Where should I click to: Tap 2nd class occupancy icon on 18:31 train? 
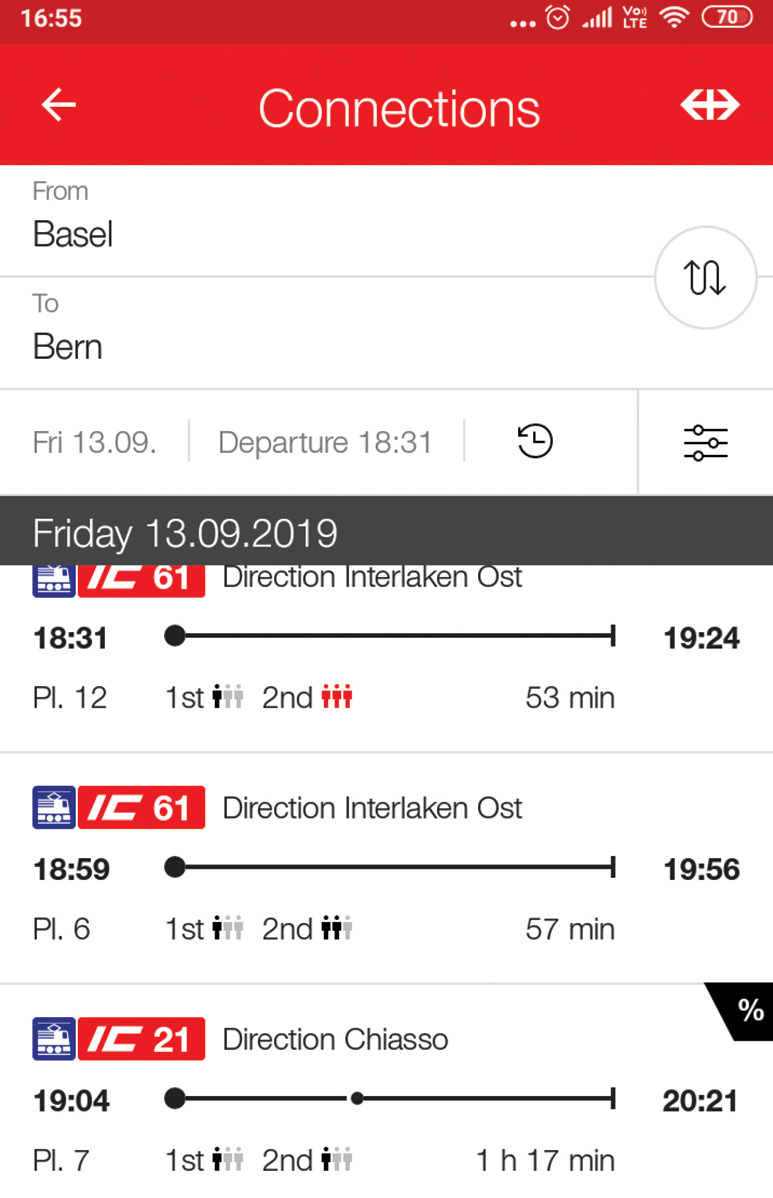[337, 697]
